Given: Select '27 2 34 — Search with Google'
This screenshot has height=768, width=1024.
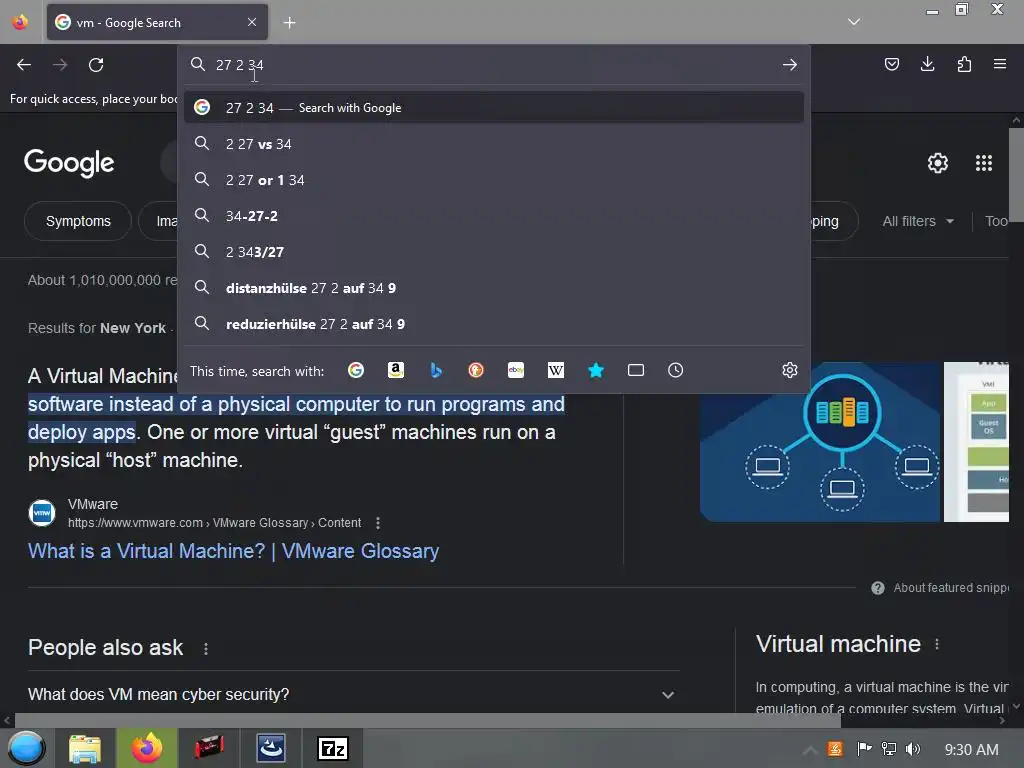Looking at the screenshot, I should pos(494,108).
